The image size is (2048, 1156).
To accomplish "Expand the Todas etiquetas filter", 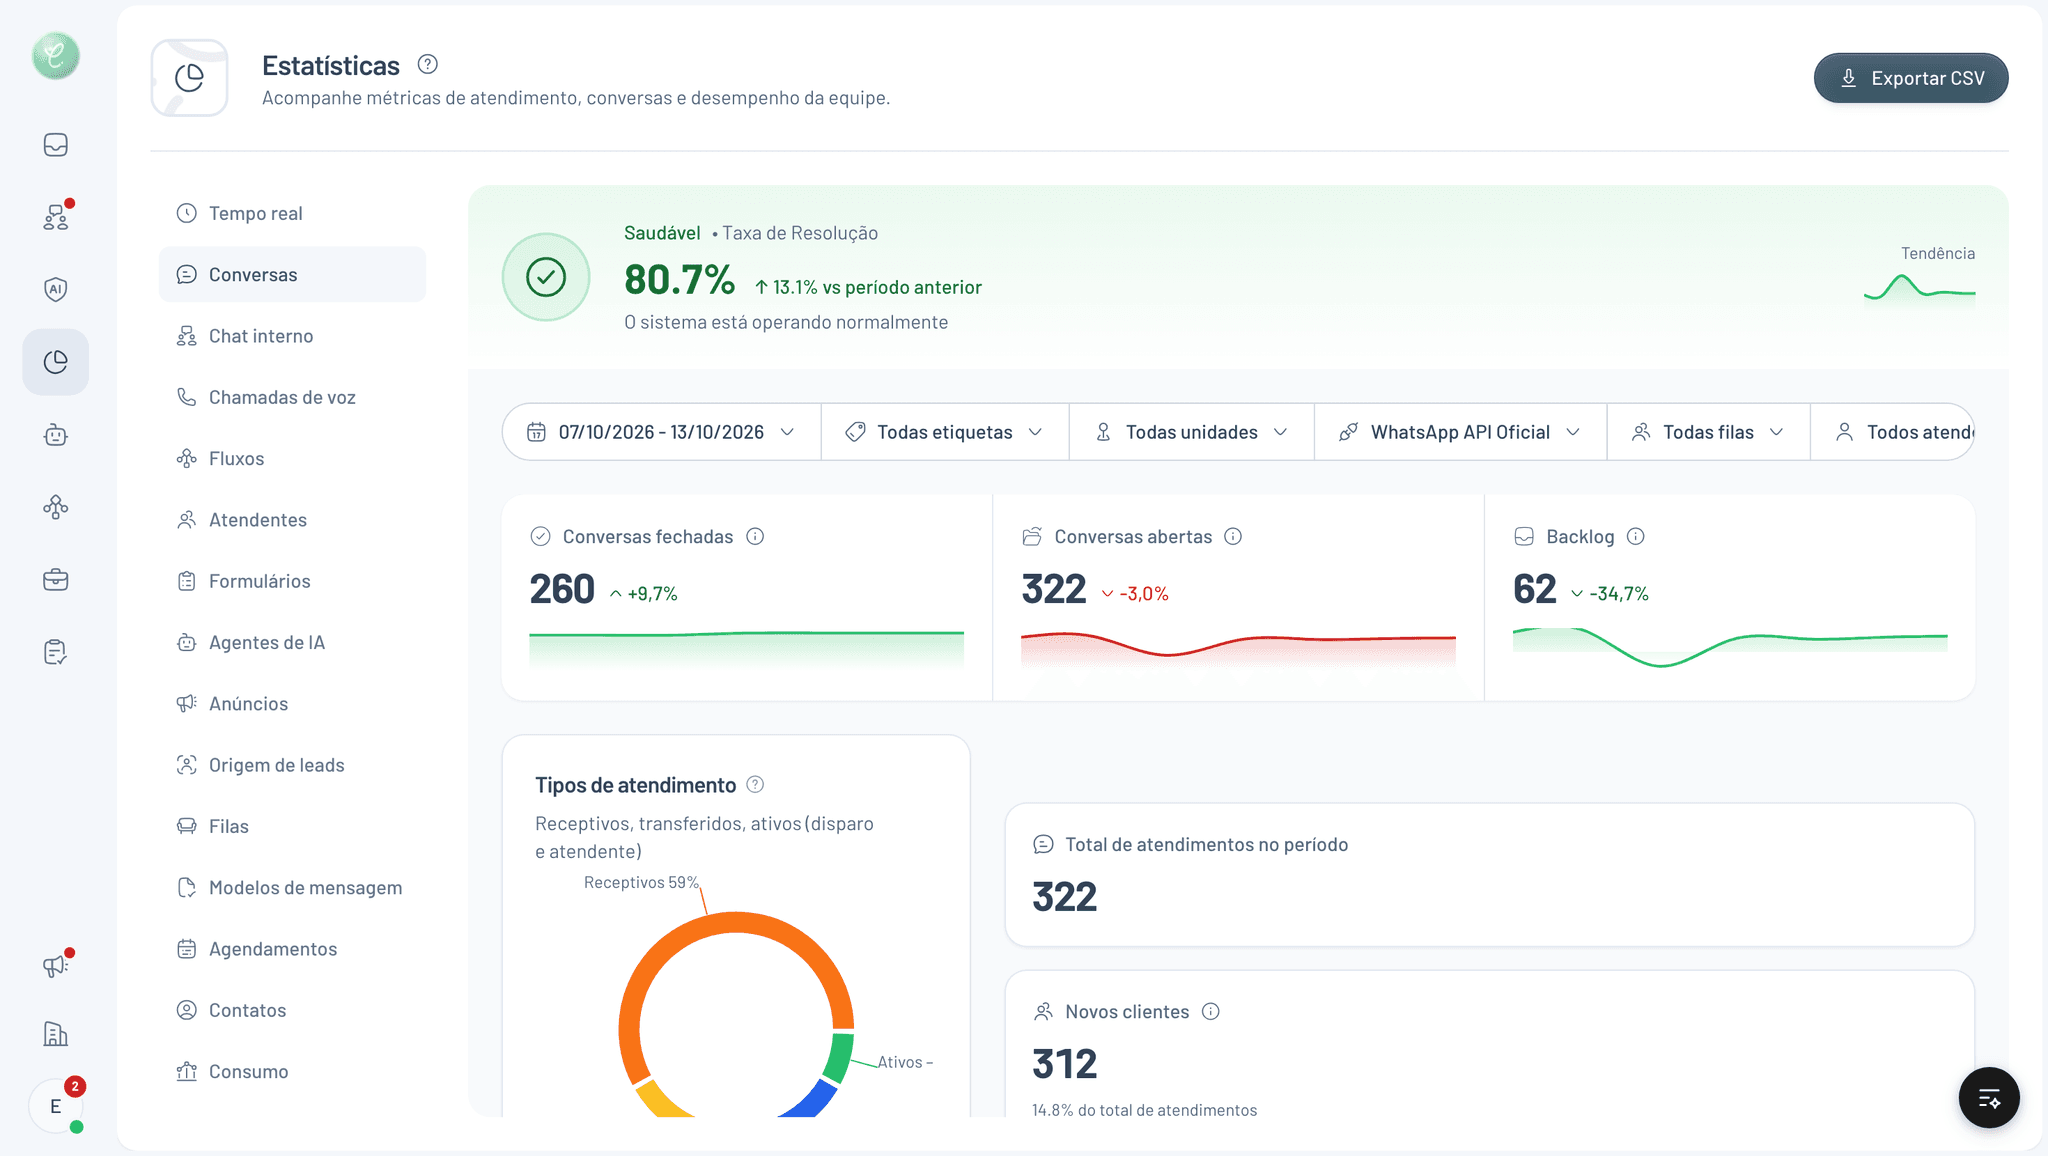I will (x=945, y=432).
